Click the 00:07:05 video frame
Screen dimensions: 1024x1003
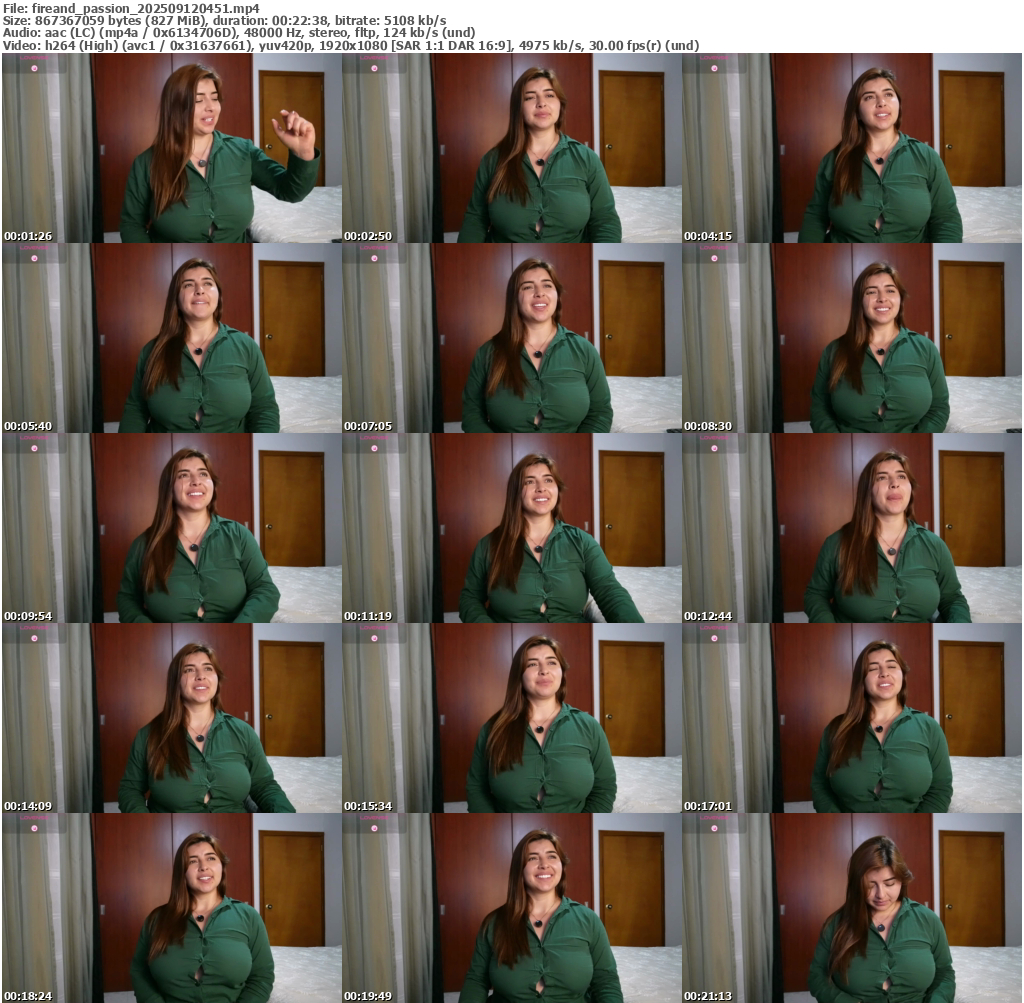click(512, 338)
